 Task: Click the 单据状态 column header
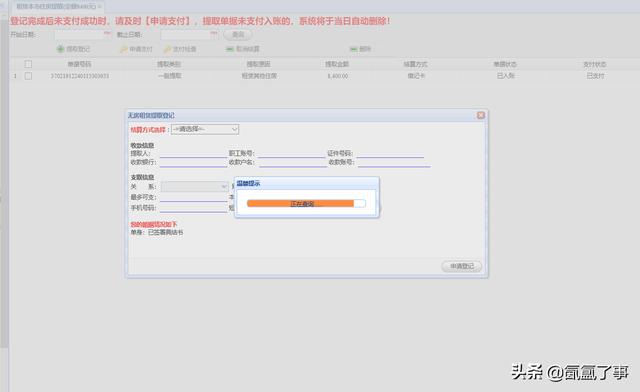coord(505,64)
